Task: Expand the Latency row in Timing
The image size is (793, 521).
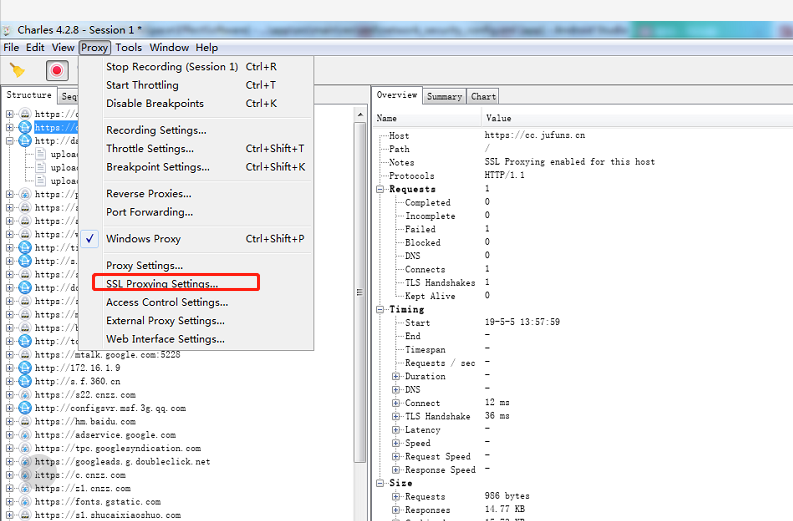Action: pos(396,429)
